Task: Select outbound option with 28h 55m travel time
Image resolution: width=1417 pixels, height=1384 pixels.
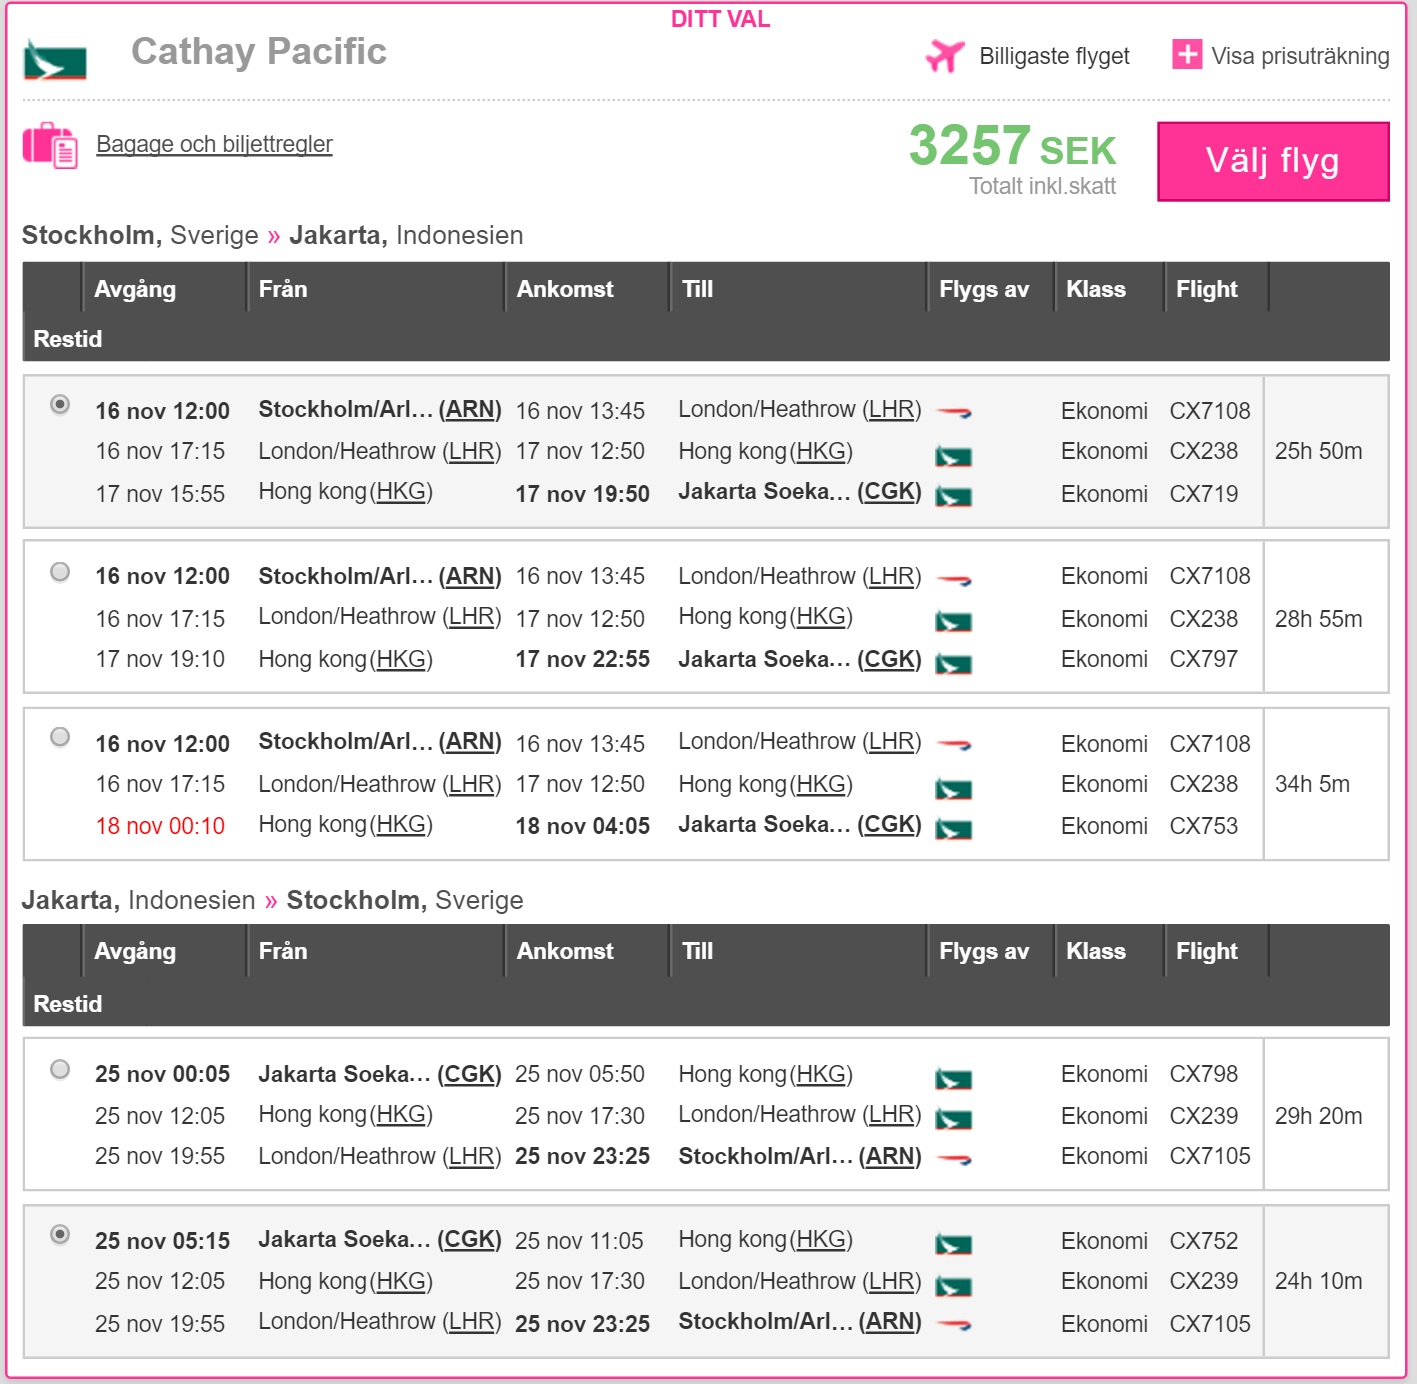Action: click(x=60, y=571)
